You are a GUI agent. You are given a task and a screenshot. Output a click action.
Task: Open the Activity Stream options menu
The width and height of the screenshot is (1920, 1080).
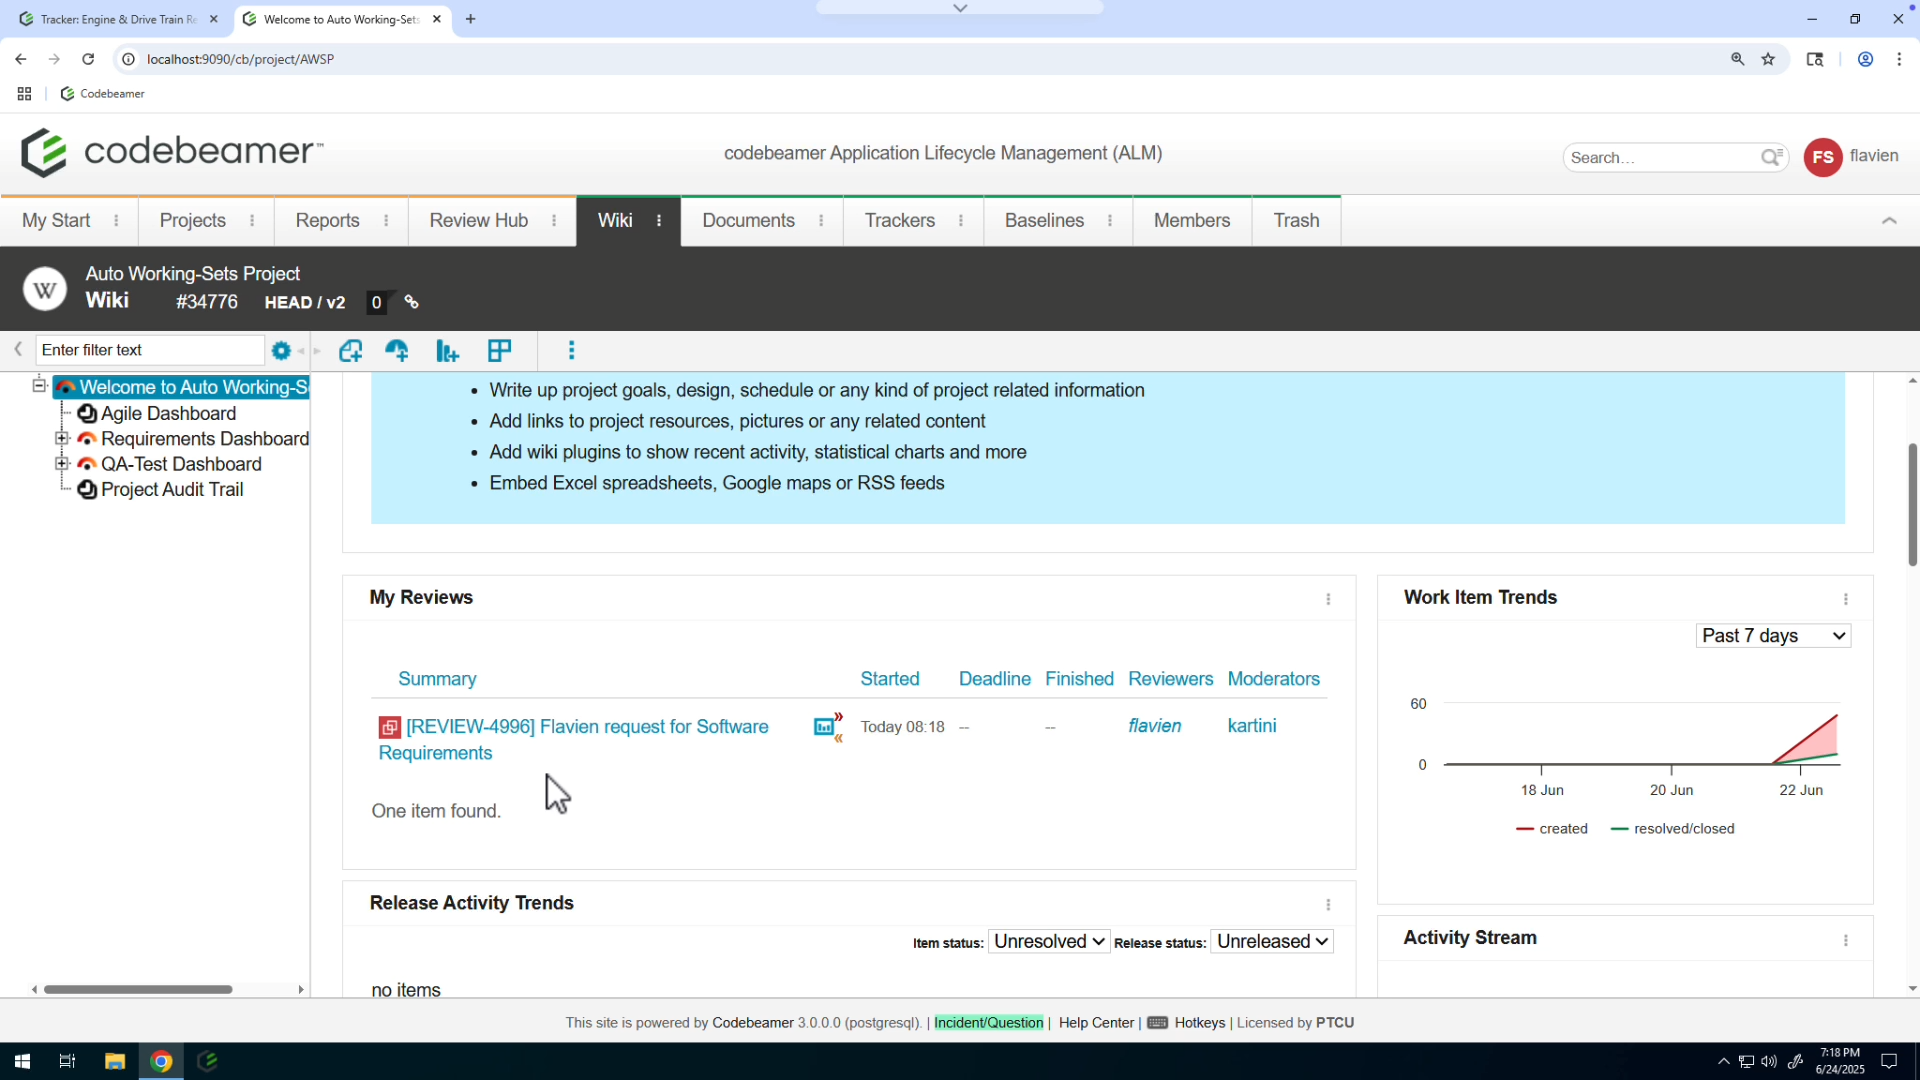tap(1845, 940)
